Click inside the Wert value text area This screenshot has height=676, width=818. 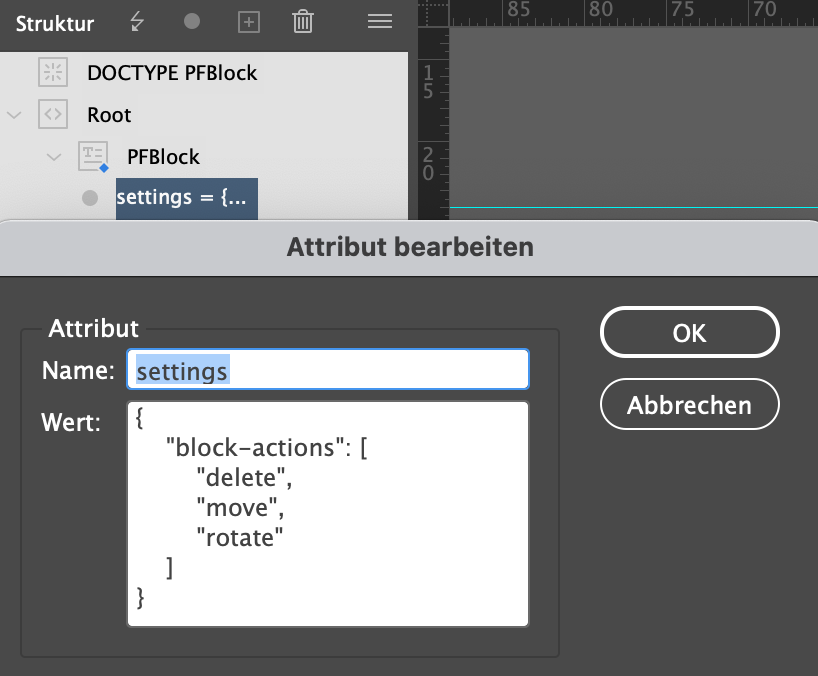pos(328,510)
